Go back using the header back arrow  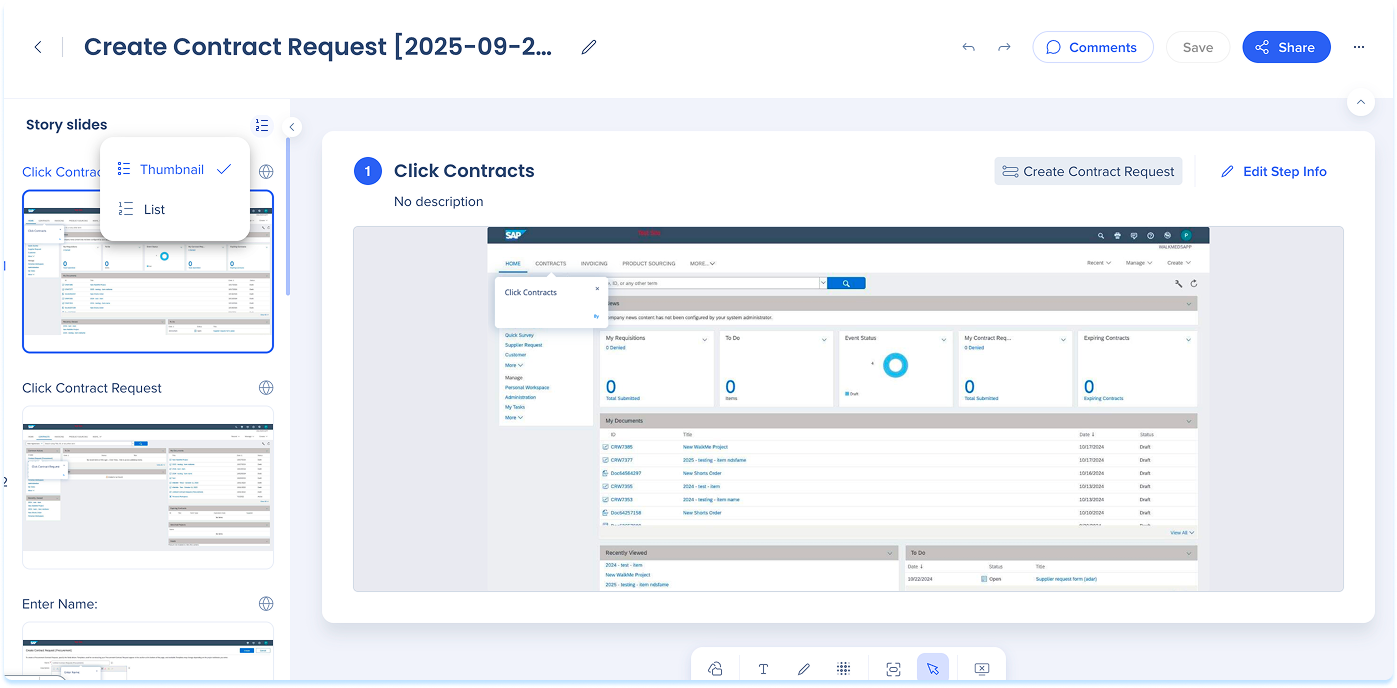tap(38, 47)
